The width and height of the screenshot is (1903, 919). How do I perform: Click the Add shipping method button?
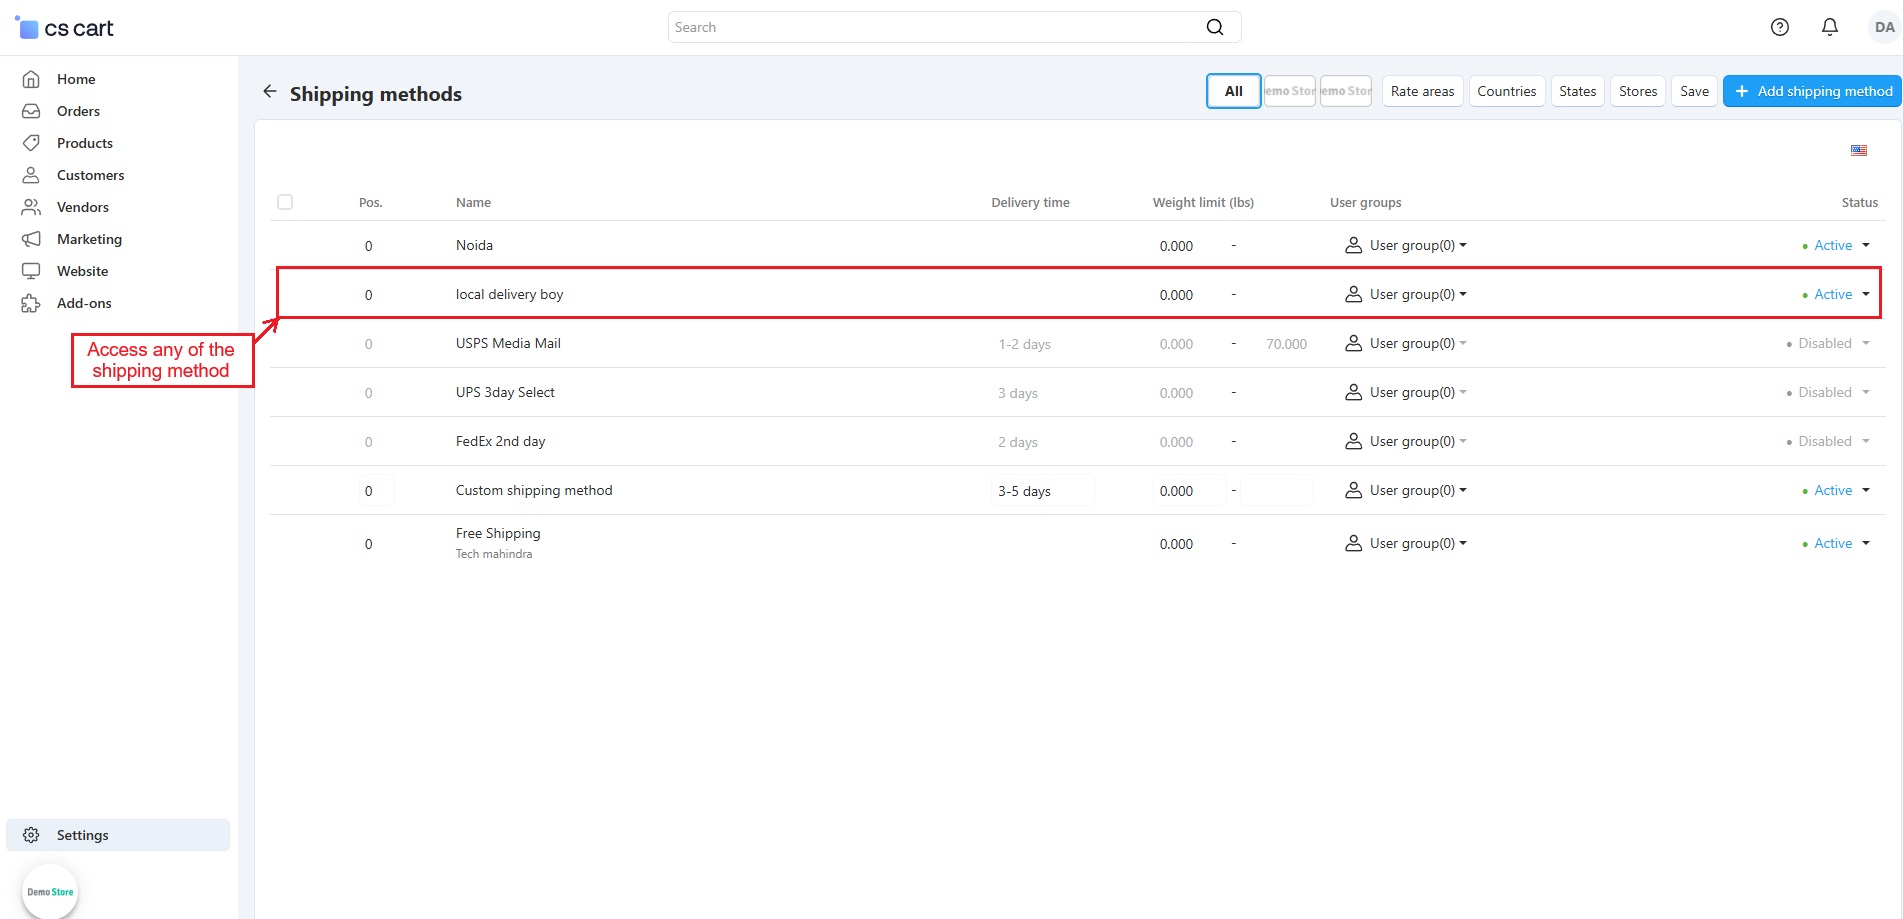point(1812,91)
